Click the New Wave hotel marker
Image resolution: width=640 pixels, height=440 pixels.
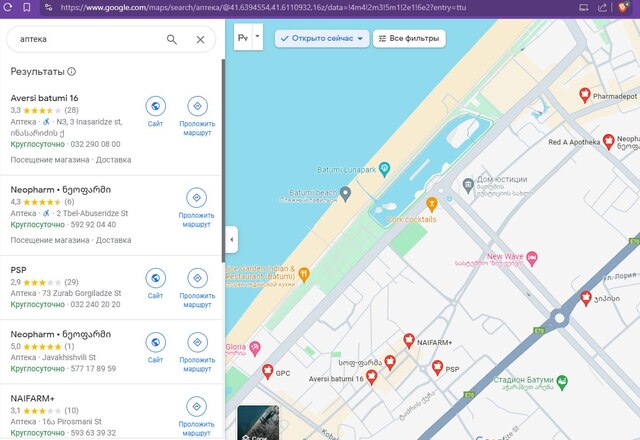[x=532, y=258]
